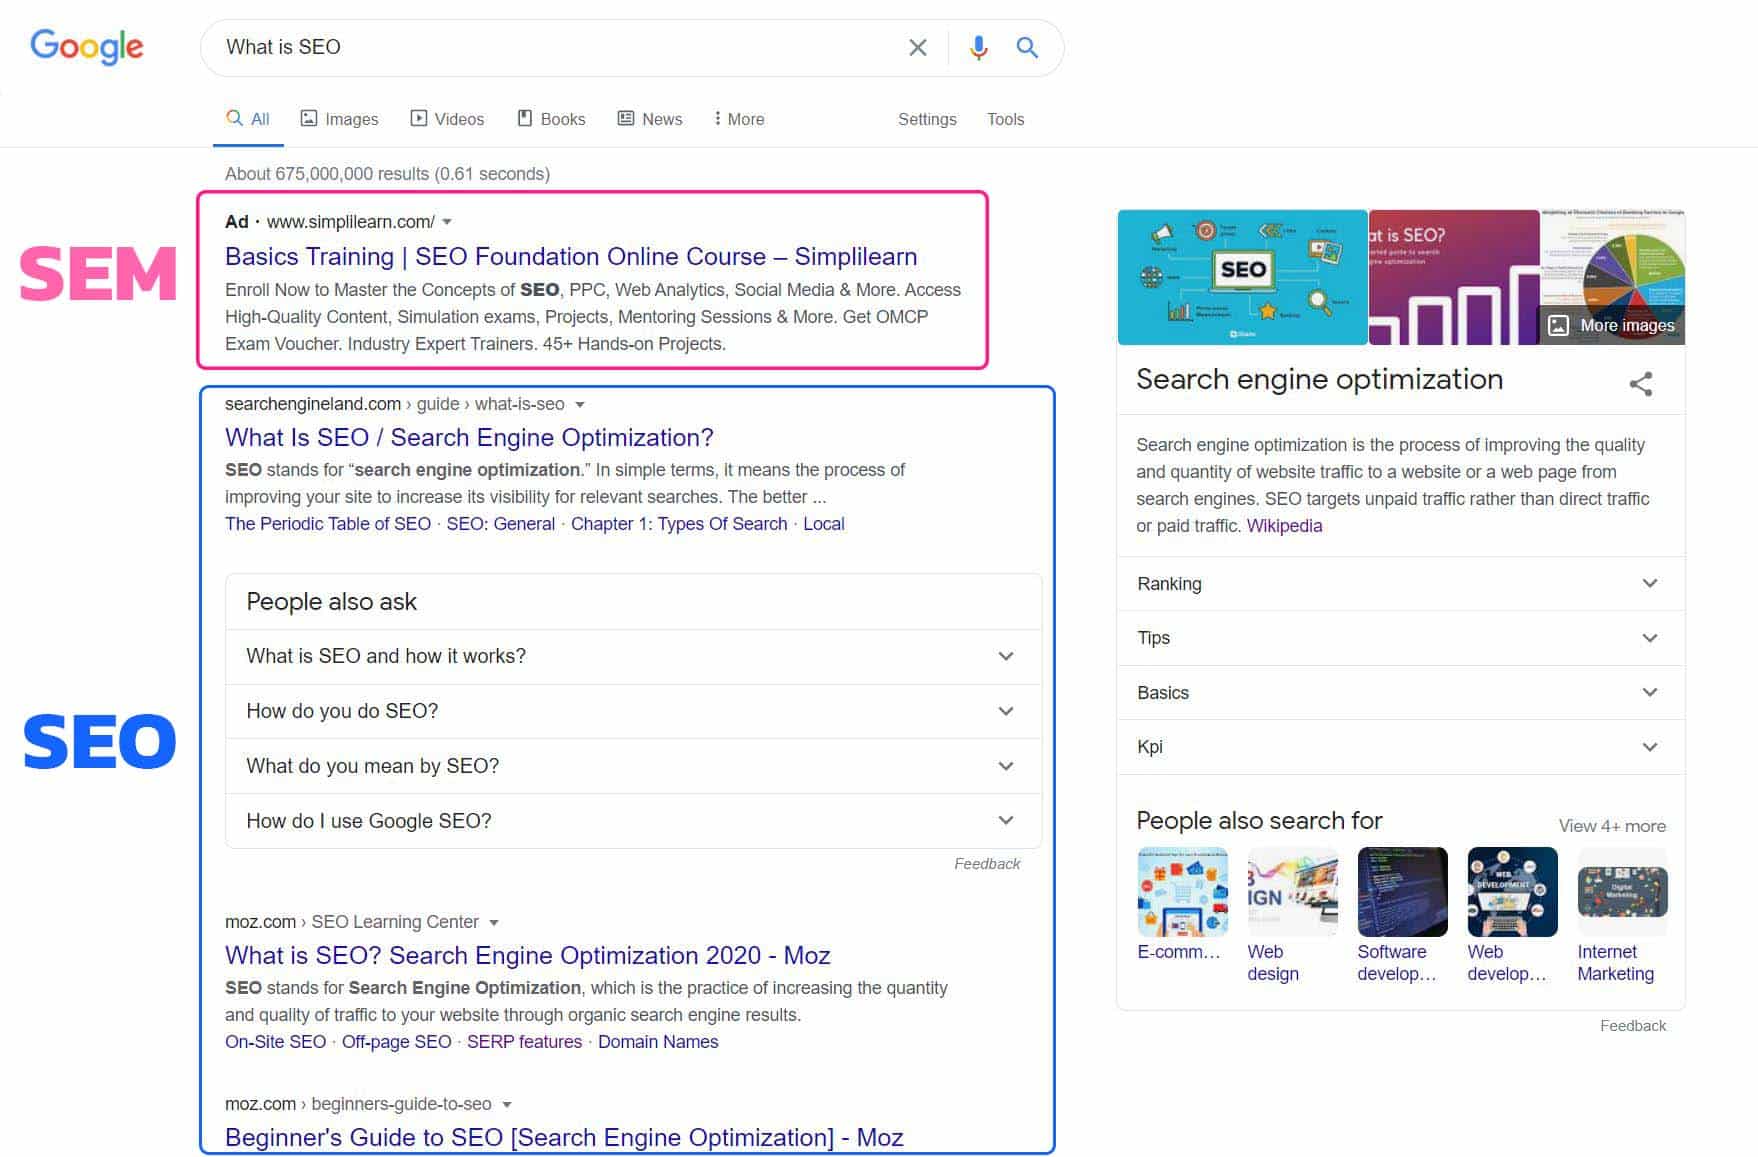Image resolution: width=1758 pixels, height=1157 pixels.
Task: Open the purple 'at is SEO?' image
Action: pyautogui.click(x=1453, y=277)
